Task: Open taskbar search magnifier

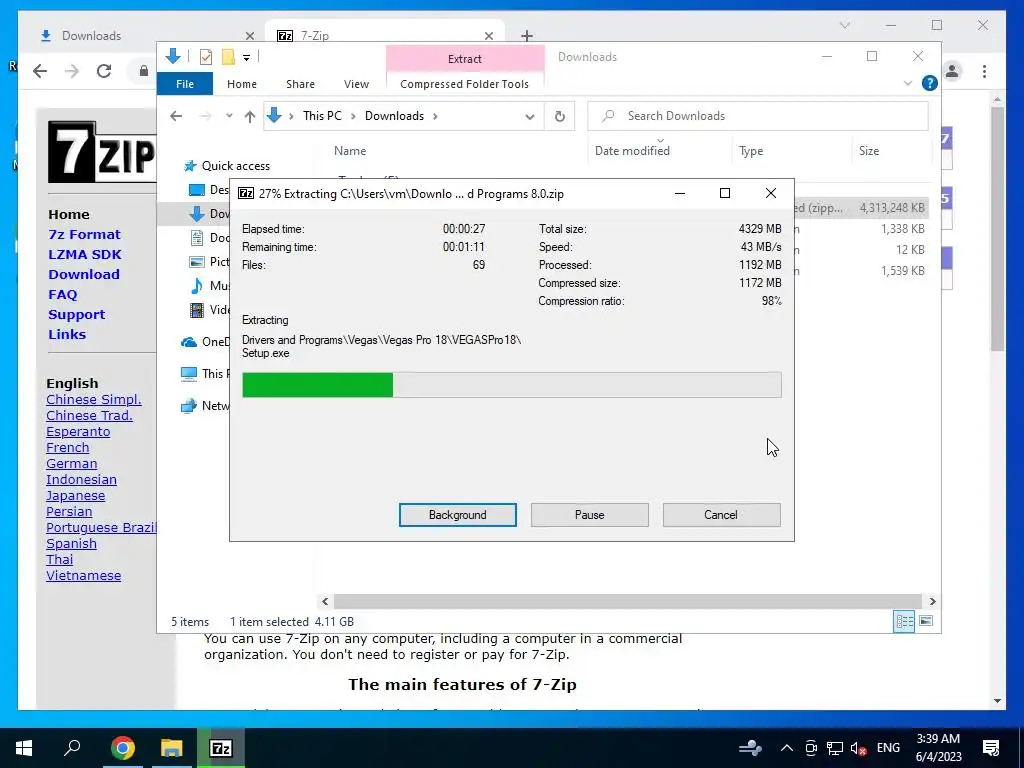Action: (72, 748)
